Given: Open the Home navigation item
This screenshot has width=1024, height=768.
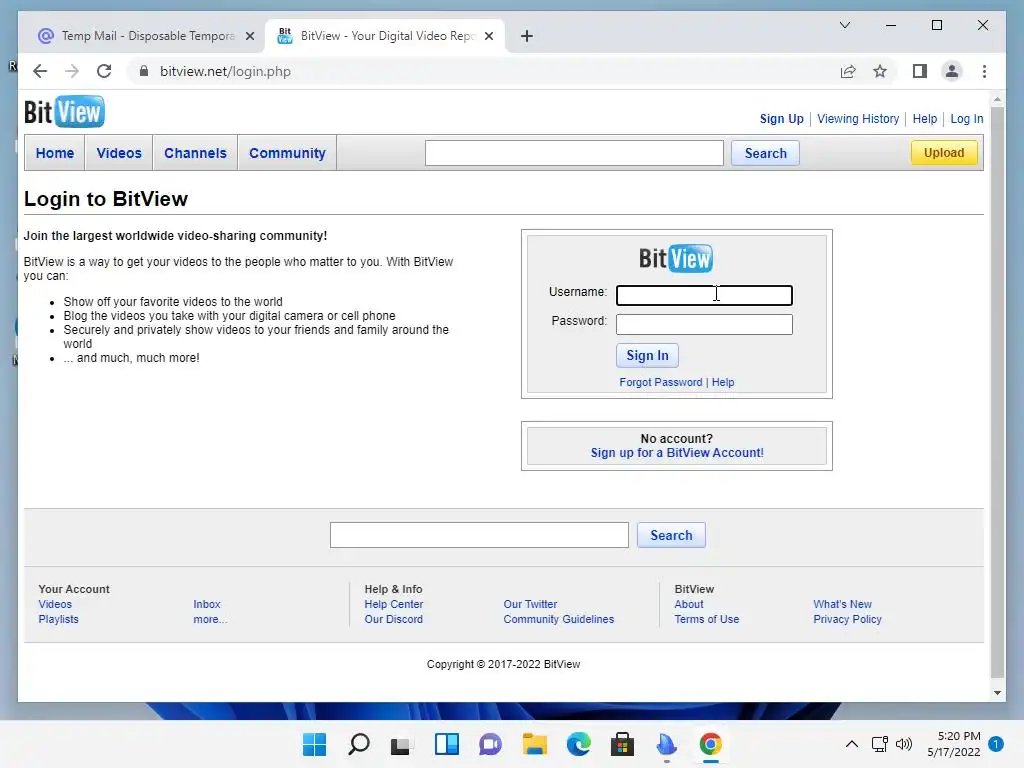Looking at the screenshot, I should tap(55, 153).
